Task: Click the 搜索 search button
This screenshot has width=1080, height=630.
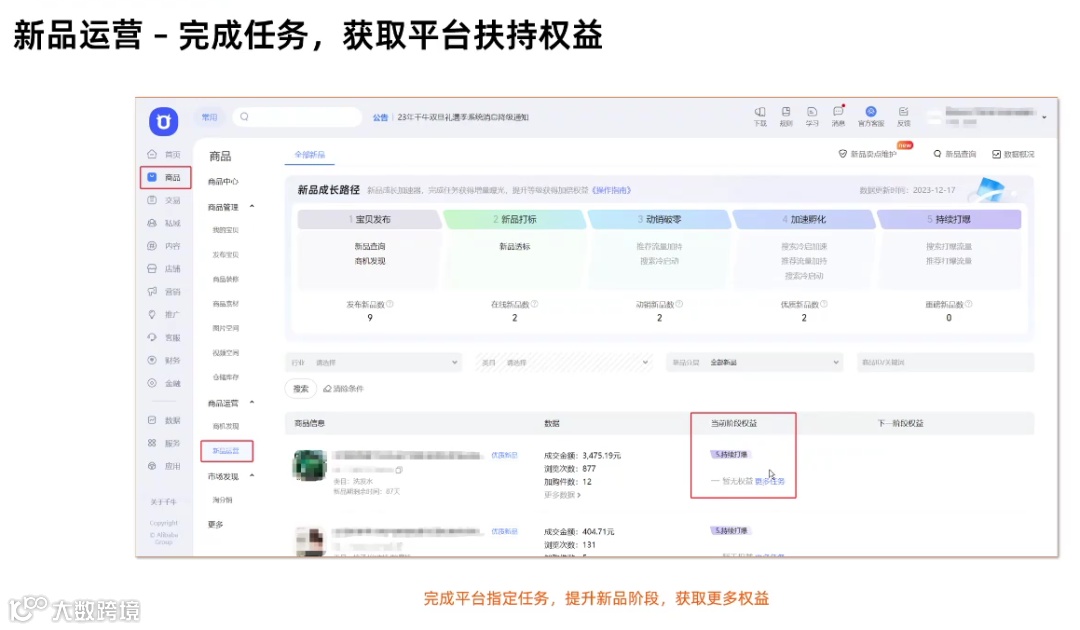Action: 301,388
